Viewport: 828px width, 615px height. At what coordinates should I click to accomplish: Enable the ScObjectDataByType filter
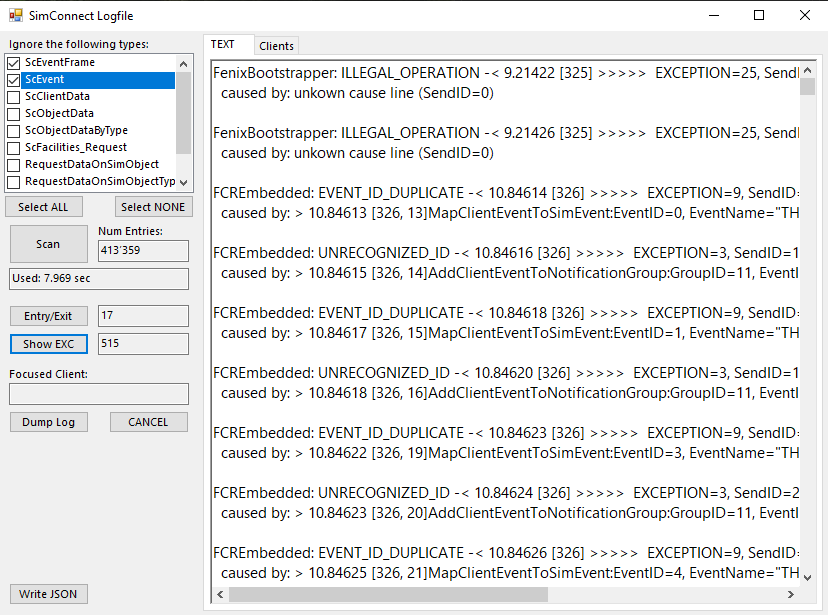[13, 130]
